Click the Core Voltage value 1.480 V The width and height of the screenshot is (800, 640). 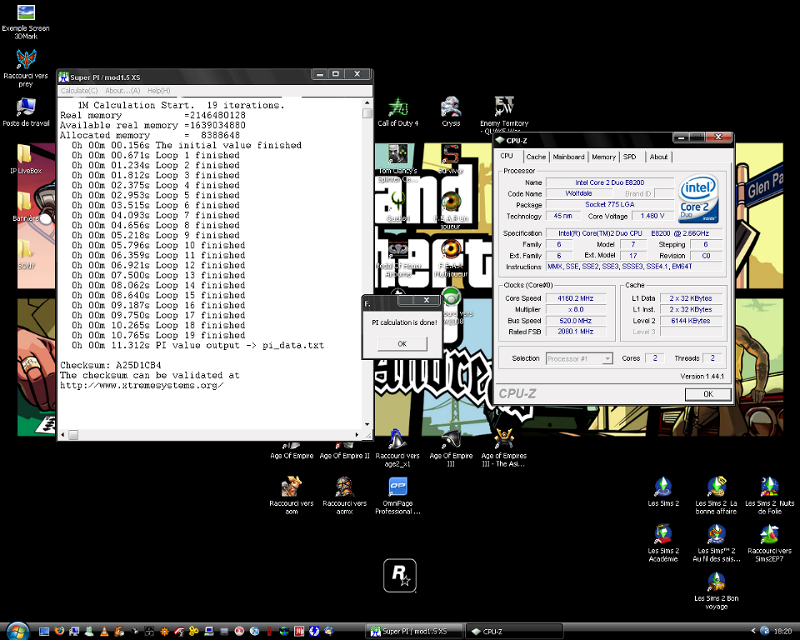coord(653,216)
